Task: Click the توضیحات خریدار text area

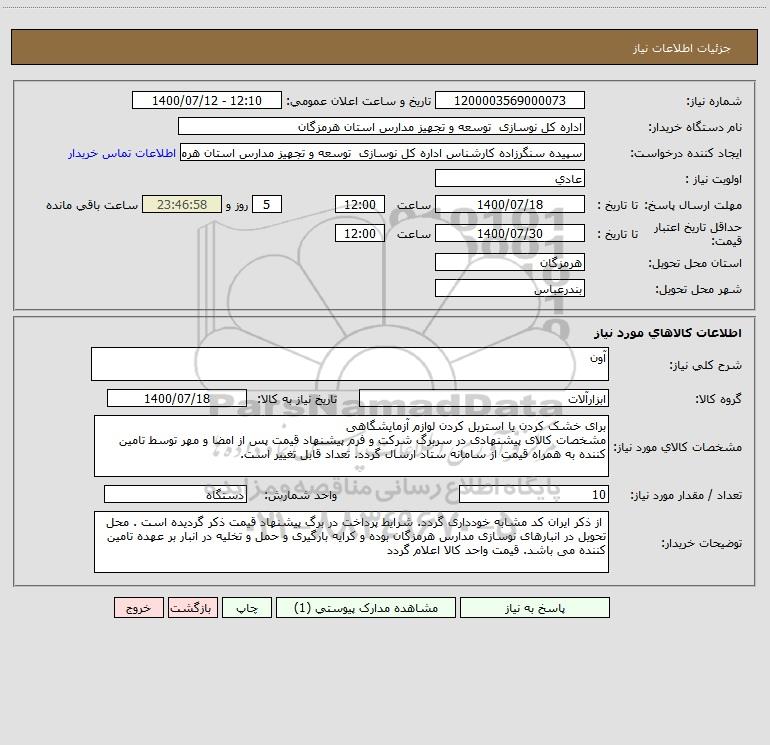Action: pyautogui.click(x=351, y=542)
